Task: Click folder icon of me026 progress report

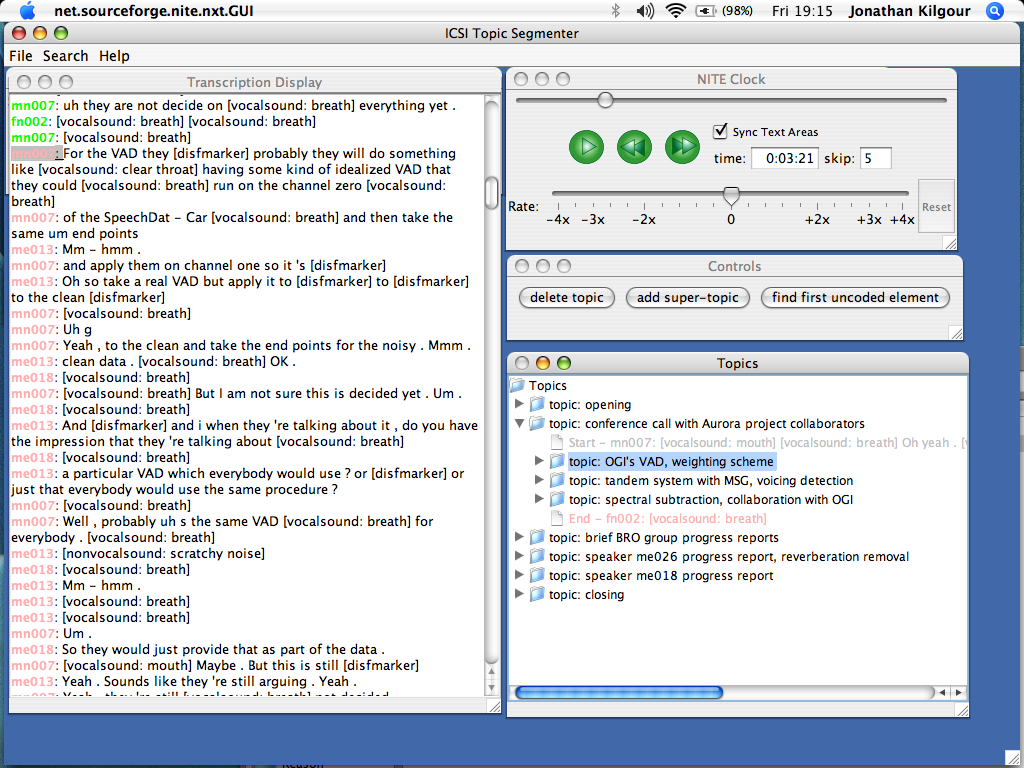Action: click(x=537, y=556)
